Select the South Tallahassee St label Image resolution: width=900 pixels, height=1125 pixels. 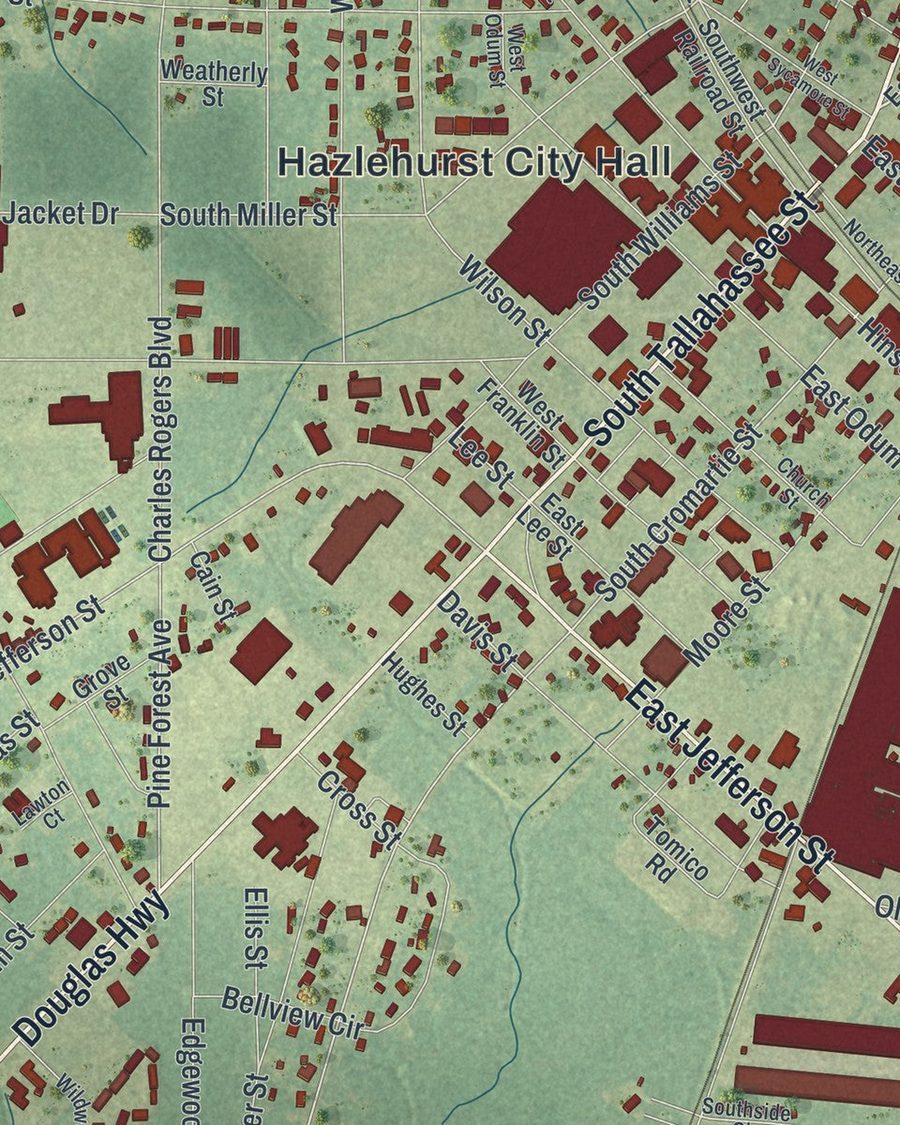[701, 316]
